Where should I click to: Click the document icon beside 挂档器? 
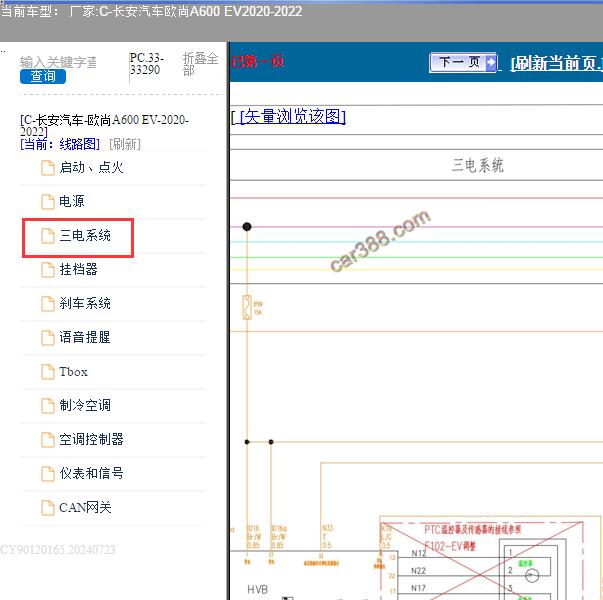click(48, 270)
